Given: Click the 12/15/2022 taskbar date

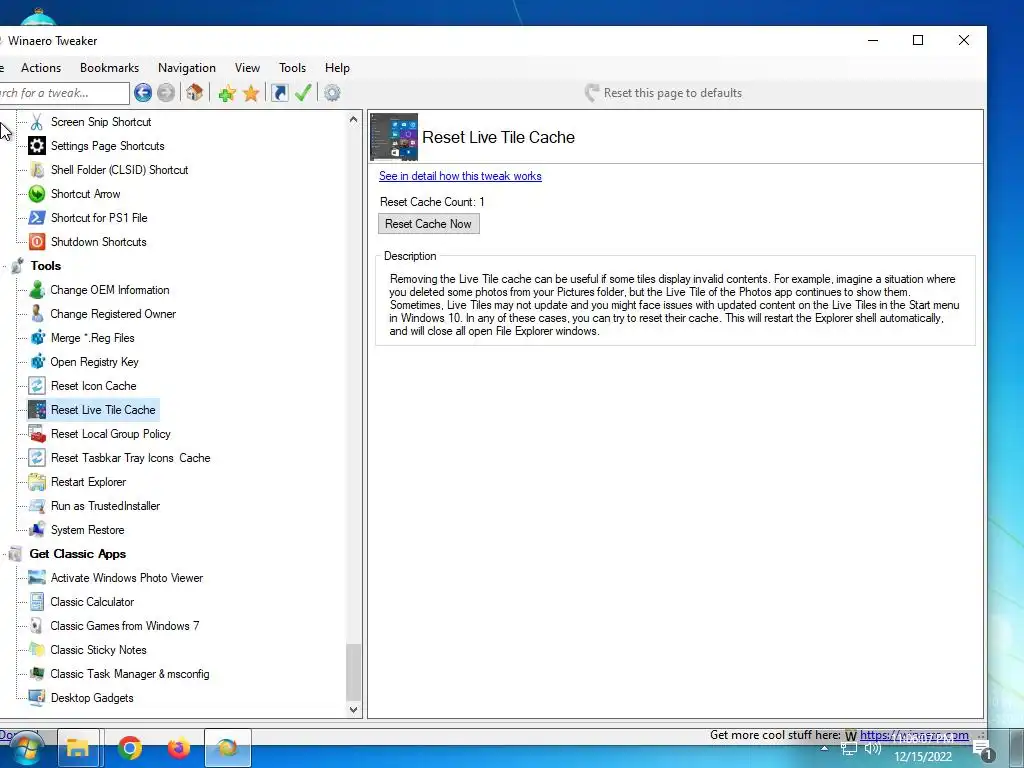Looking at the screenshot, I should tap(923, 757).
